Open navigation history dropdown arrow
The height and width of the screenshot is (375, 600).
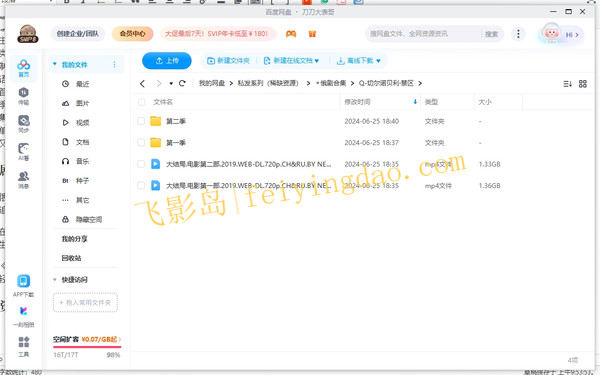[171, 83]
